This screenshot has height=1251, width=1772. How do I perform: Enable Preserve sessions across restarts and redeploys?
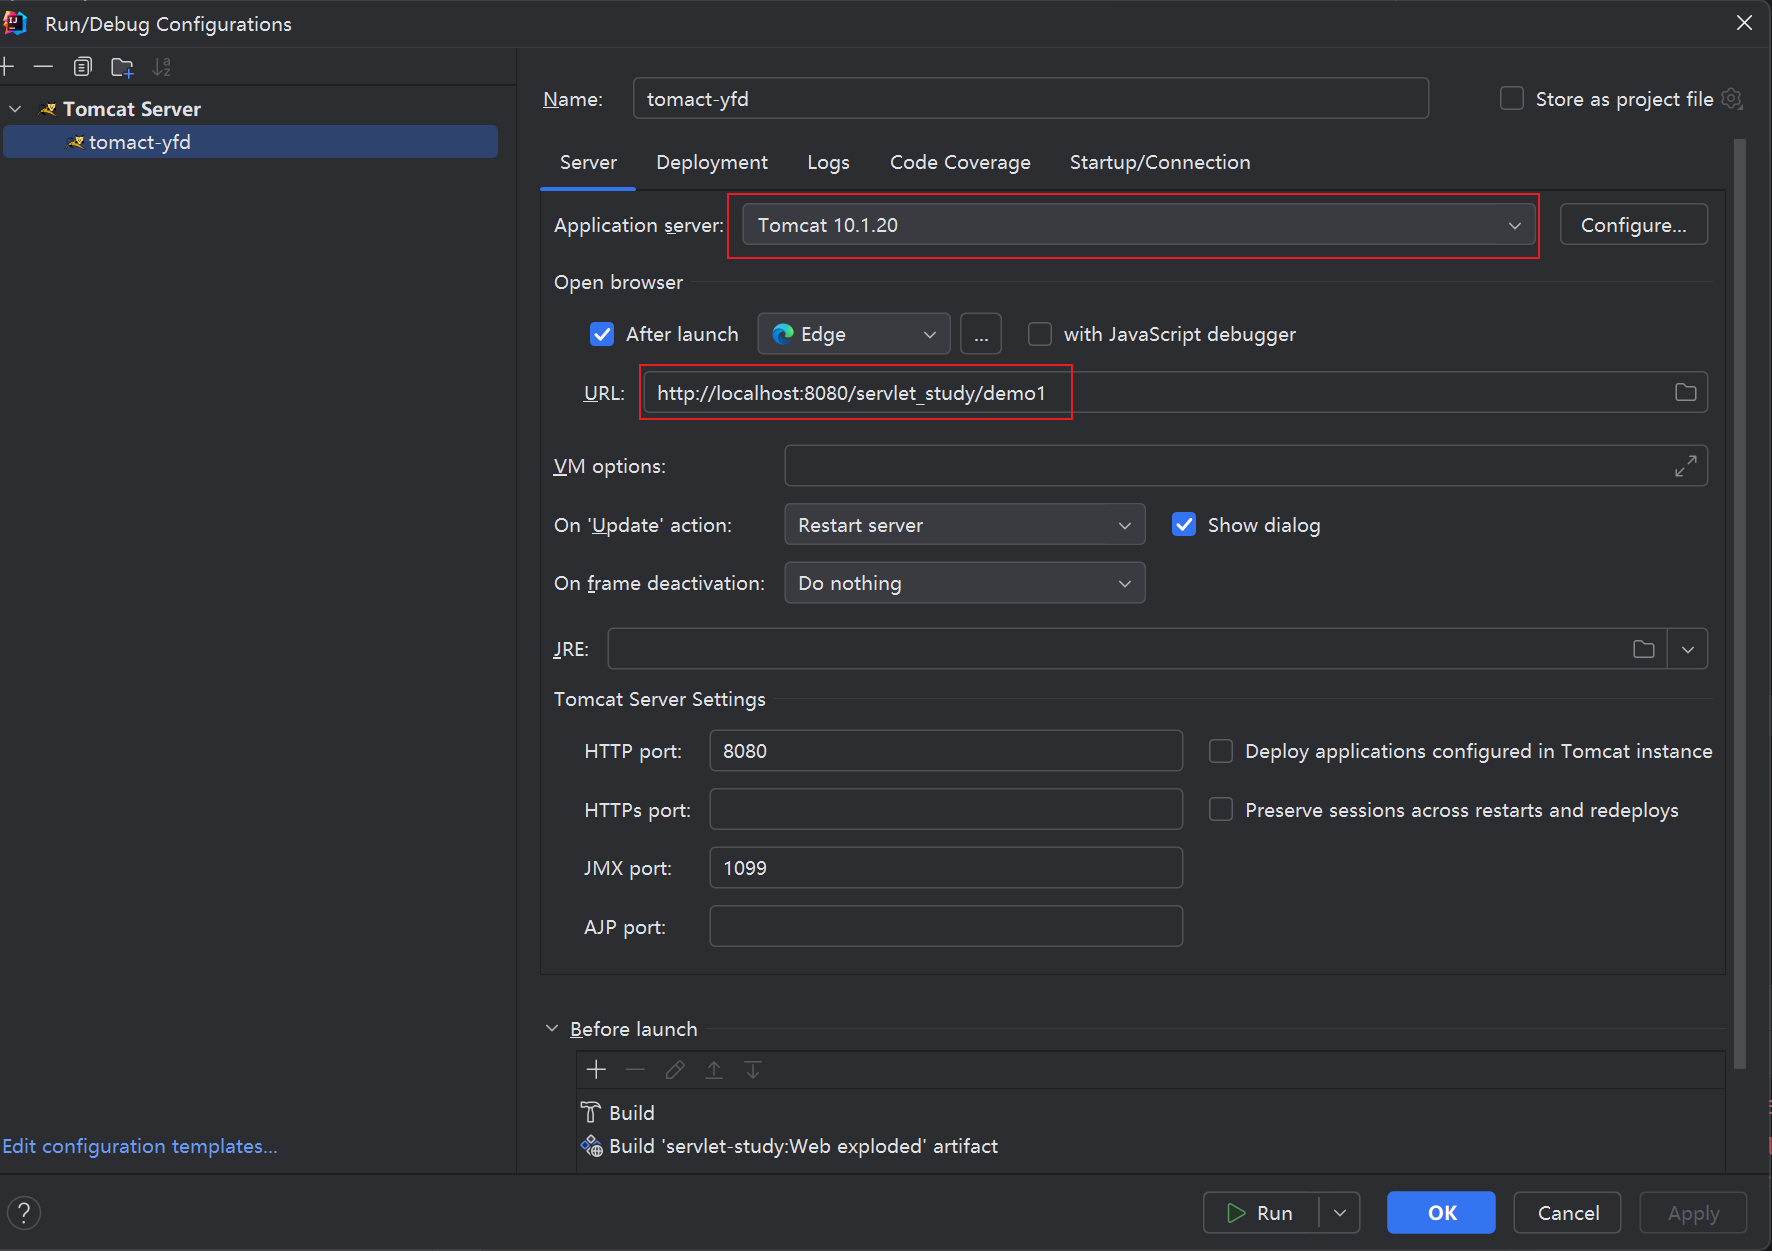click(x=1221, y=810)
